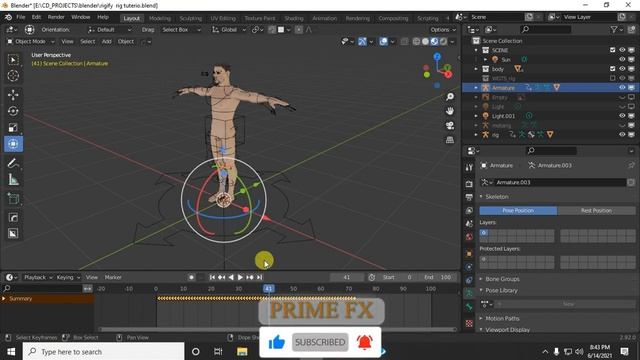Open the Bone properties tab

[x=469, y=307]
